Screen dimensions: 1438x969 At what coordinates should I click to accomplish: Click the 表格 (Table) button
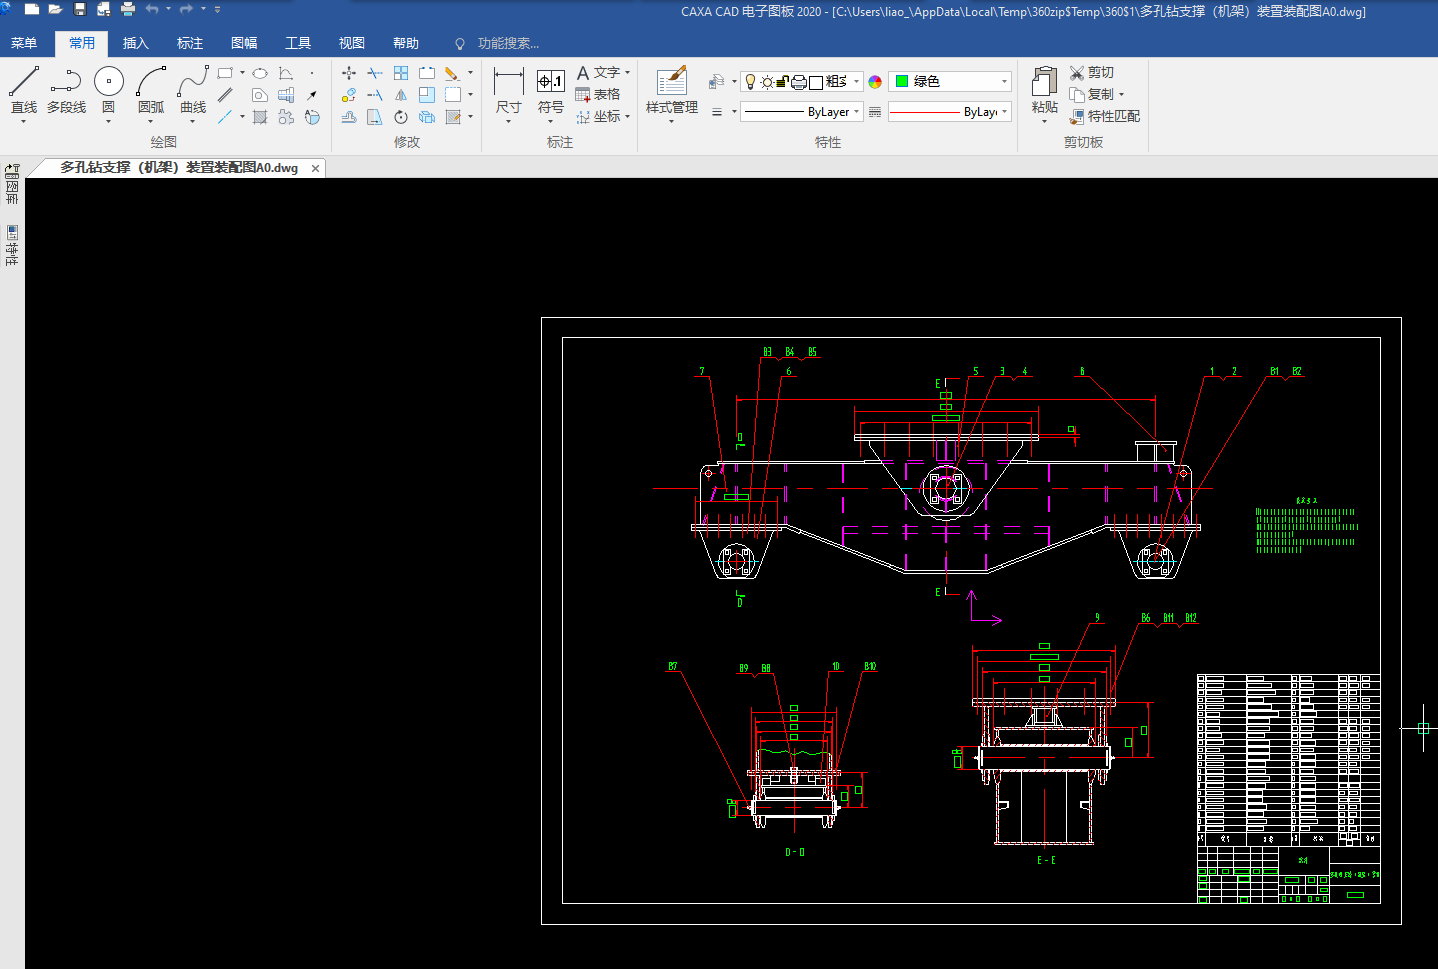pos(598,95)
